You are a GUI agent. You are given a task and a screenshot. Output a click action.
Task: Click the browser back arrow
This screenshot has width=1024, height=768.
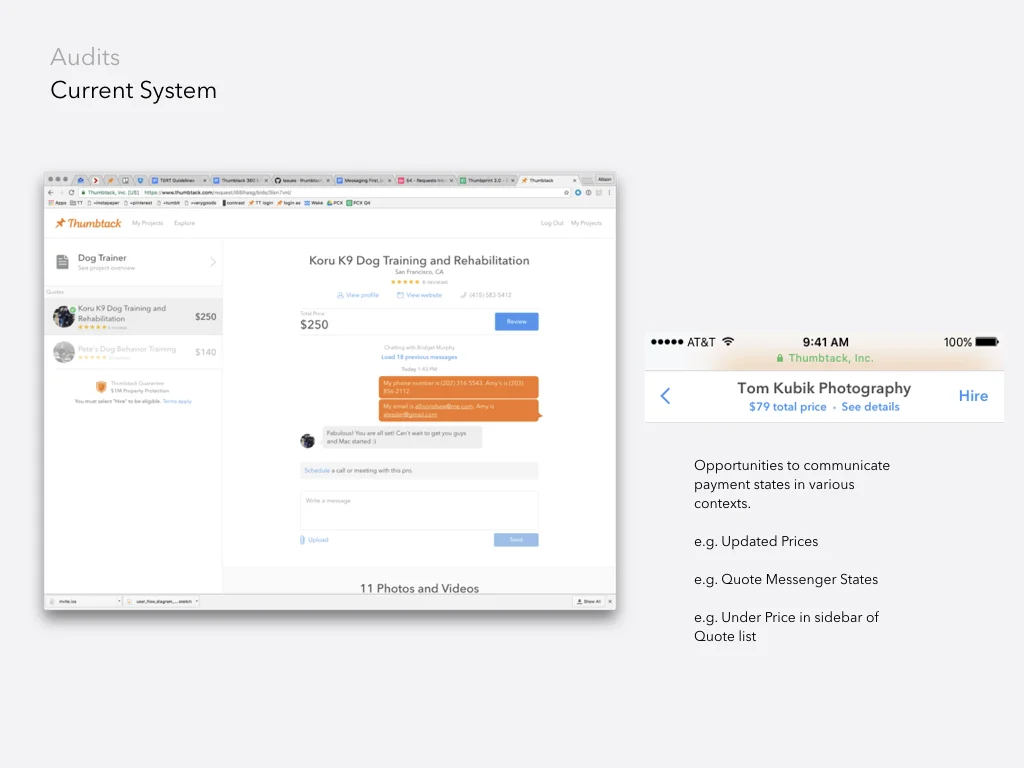[x=51, y=193]
